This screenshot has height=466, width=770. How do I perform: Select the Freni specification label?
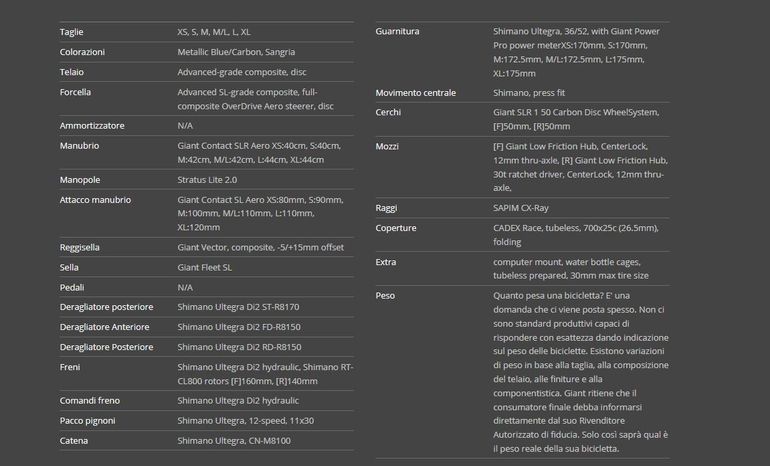70,367
